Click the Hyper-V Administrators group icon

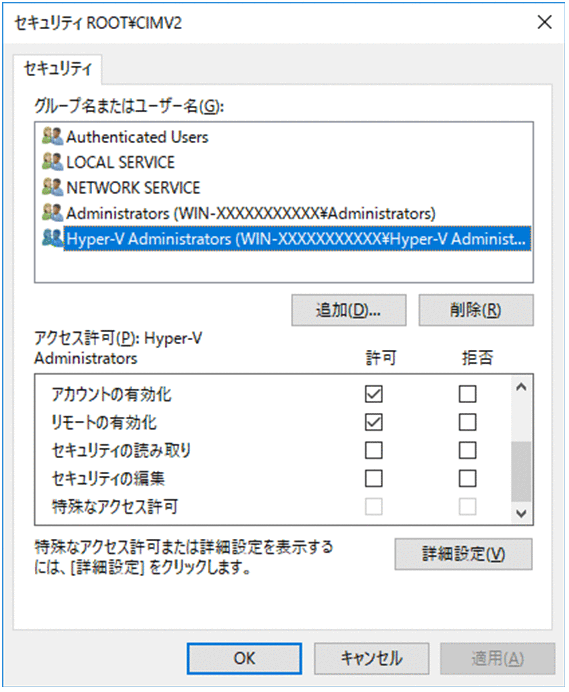[53, 239]
